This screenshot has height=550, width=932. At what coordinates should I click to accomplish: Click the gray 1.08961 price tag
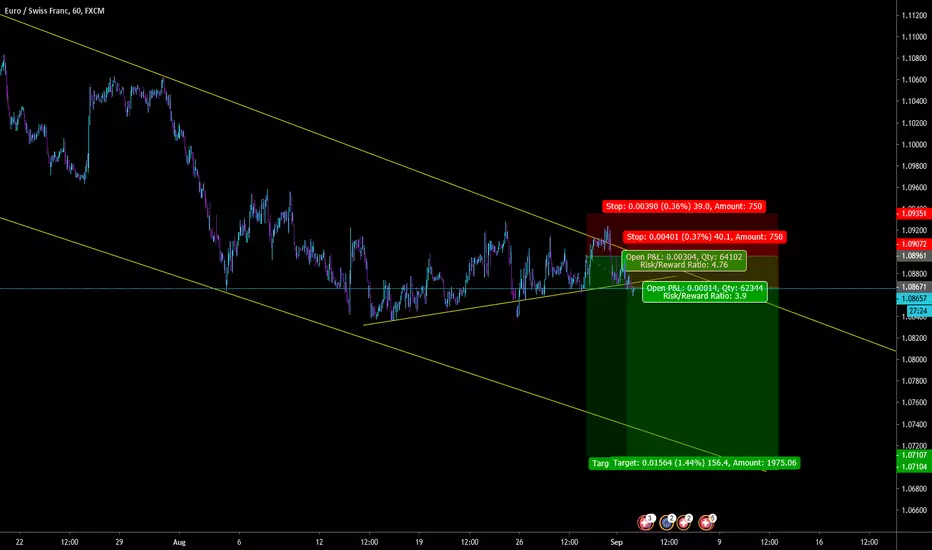pos(914,256)
